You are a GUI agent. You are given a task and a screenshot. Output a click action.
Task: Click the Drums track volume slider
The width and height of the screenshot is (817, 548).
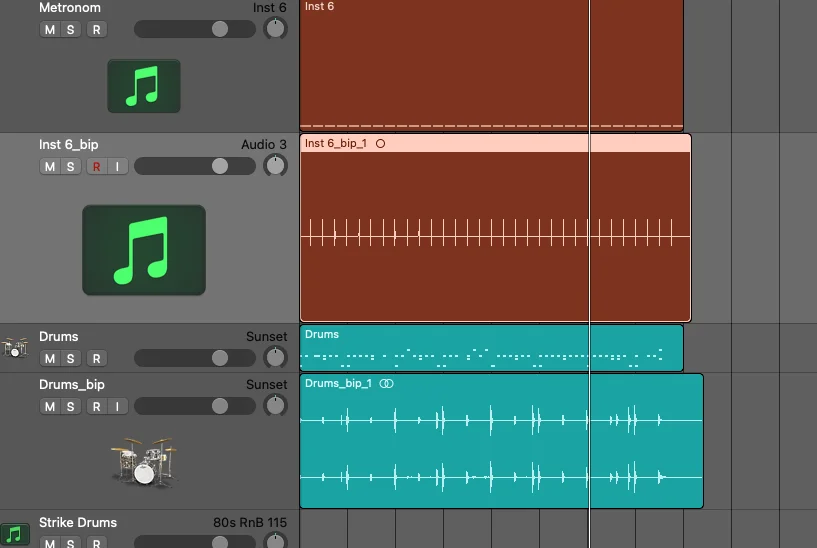(x=195, y=358)
